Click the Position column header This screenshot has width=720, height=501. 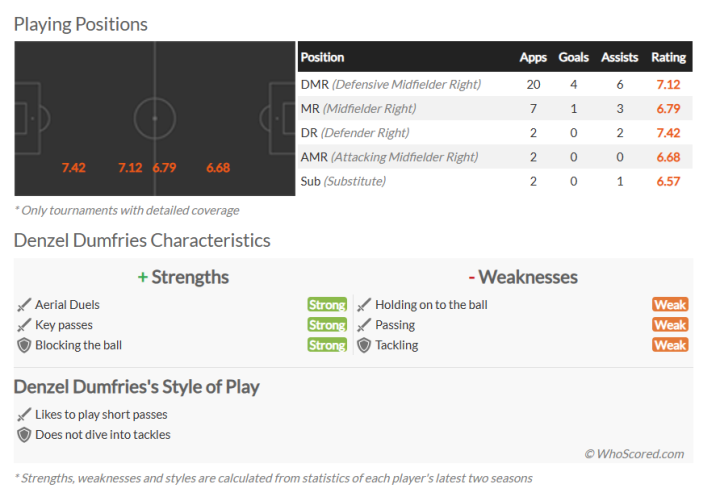click(x=322, y=57)
